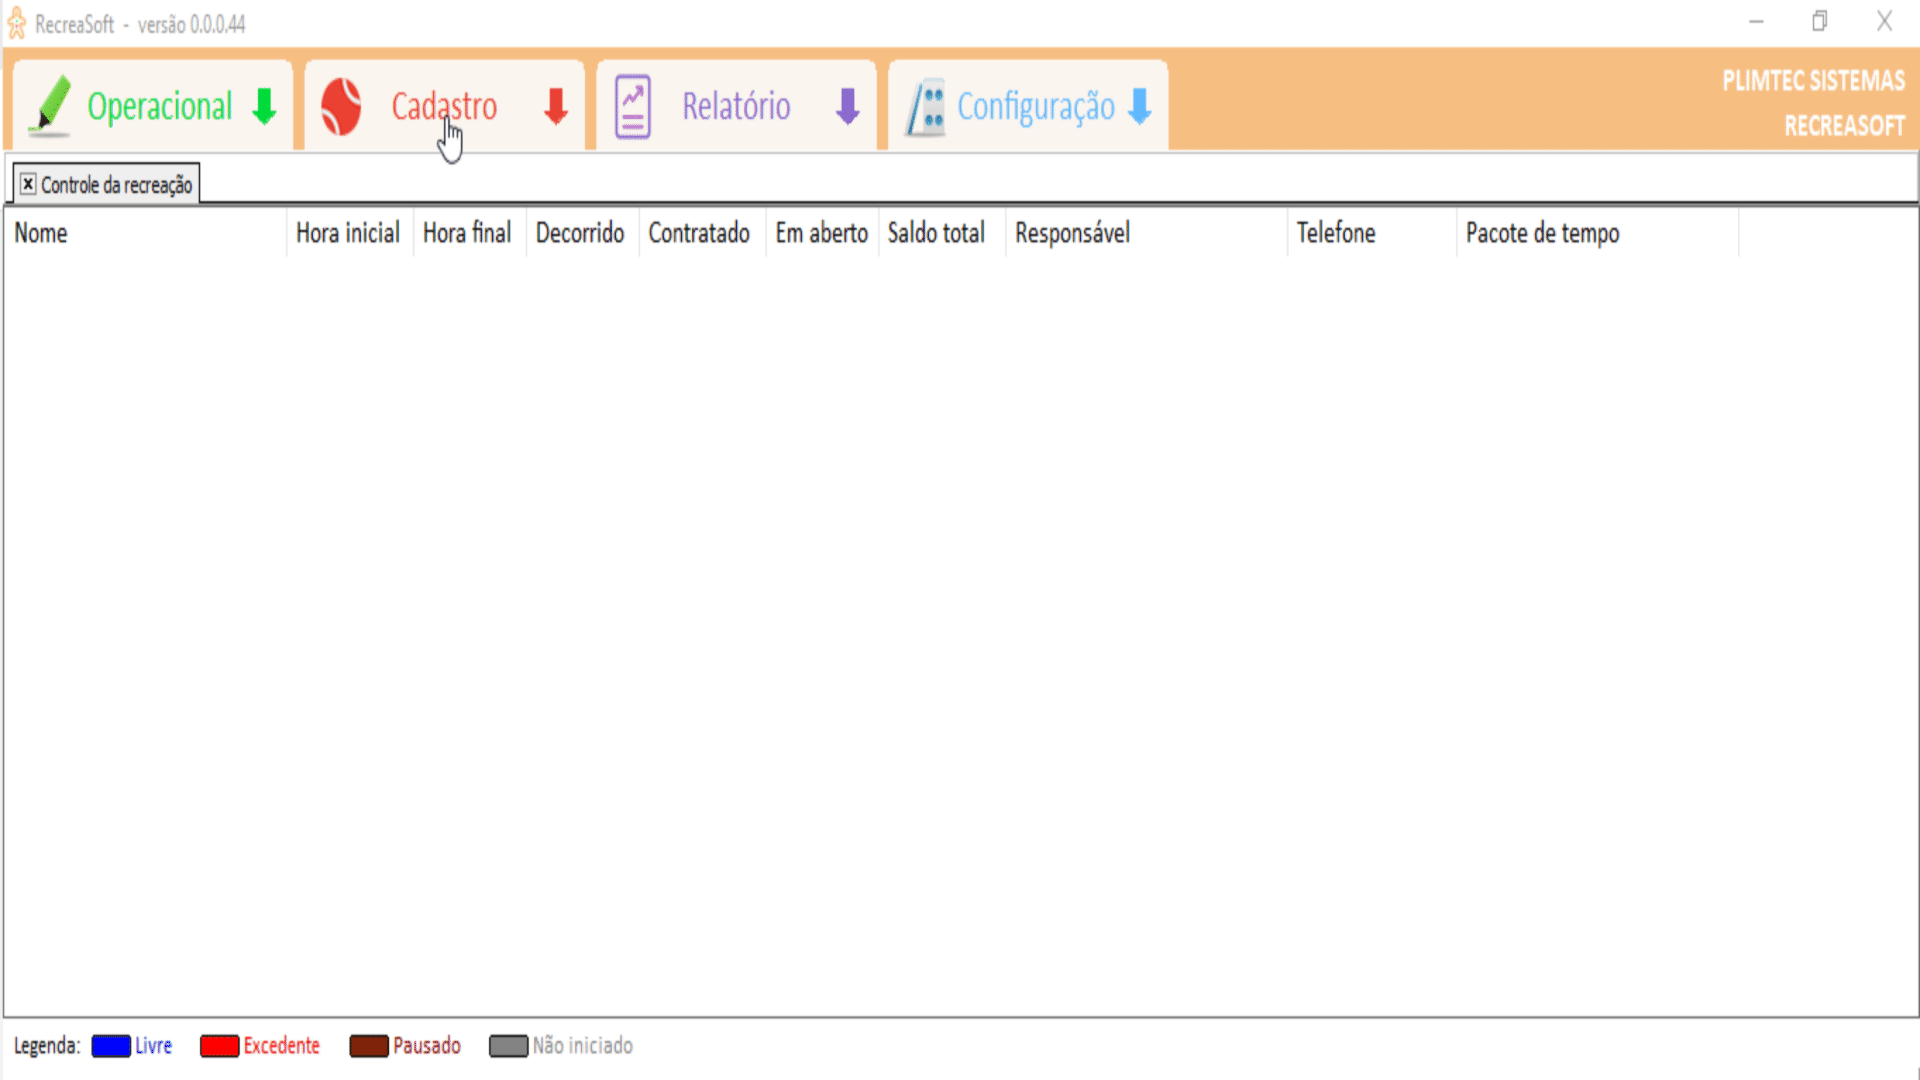Click the brown Pausado legend swatch
The image size is (1920, 1080).
click(369, 1046)
